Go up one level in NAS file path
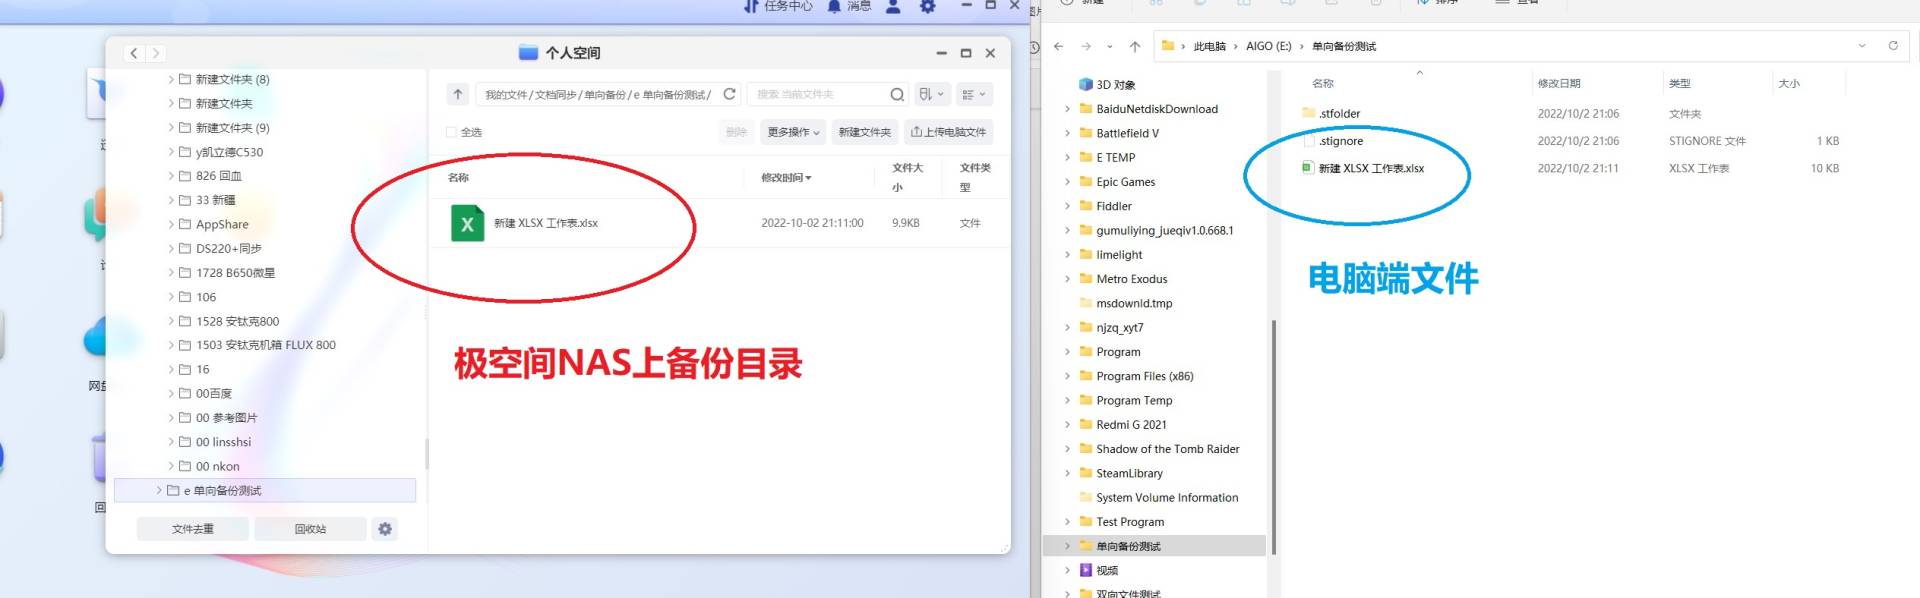1920x598 pixels. click(457, 94)
